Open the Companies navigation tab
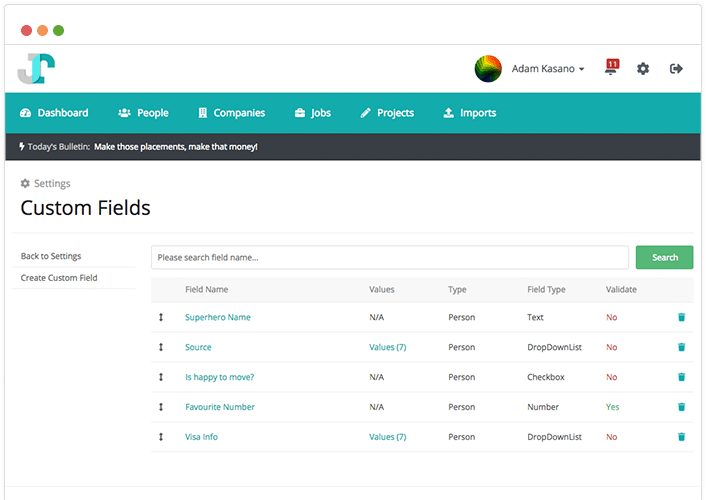Viewport: 707px width, 500px height. [231, 113]
